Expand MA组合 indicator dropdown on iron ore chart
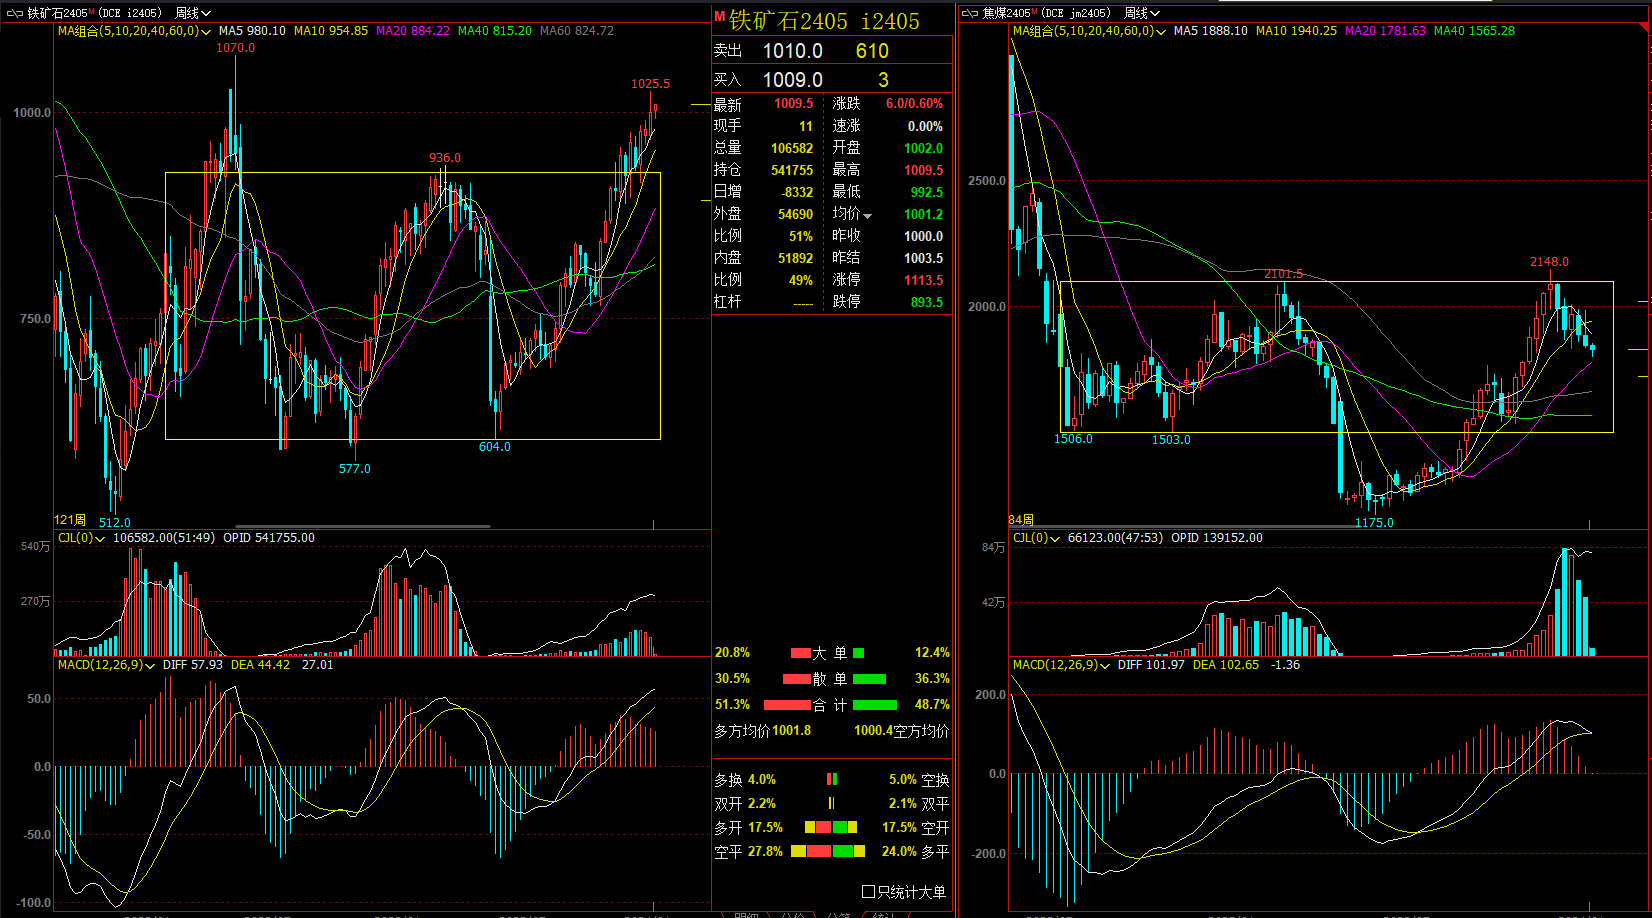The image size is (1652, 918). (x=206, y=32)
